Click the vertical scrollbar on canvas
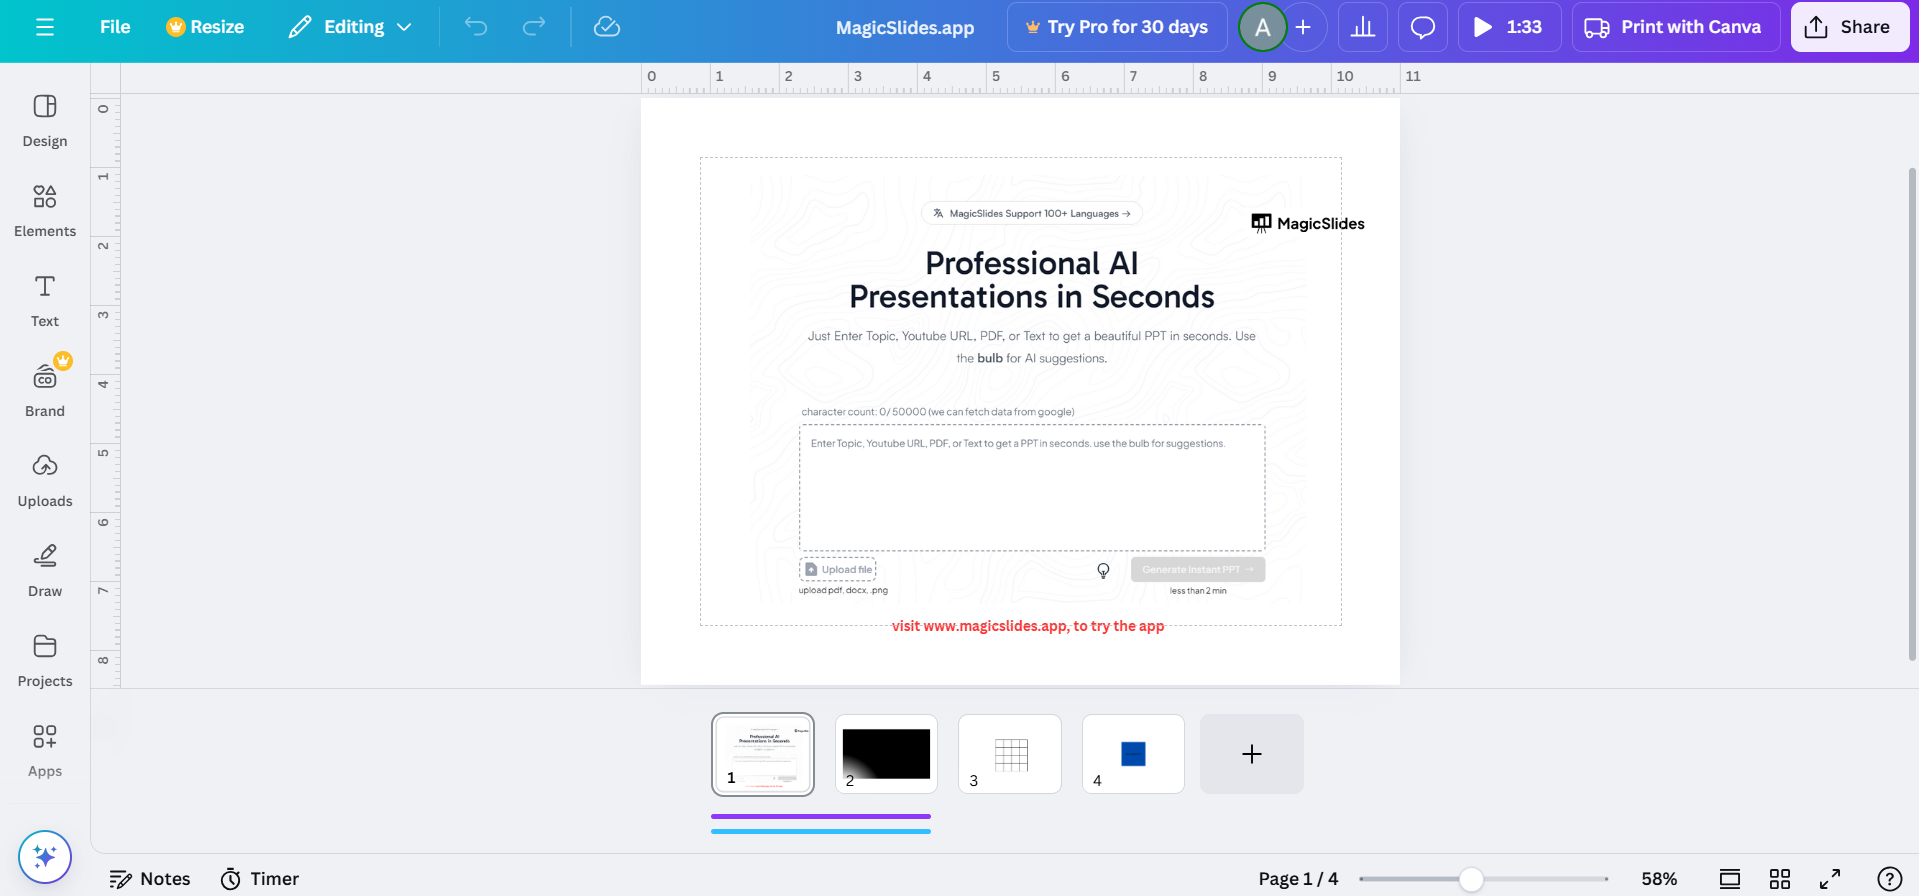Image resolution: width=1919 pixels, height=896 pixels. coord(1912,414)
